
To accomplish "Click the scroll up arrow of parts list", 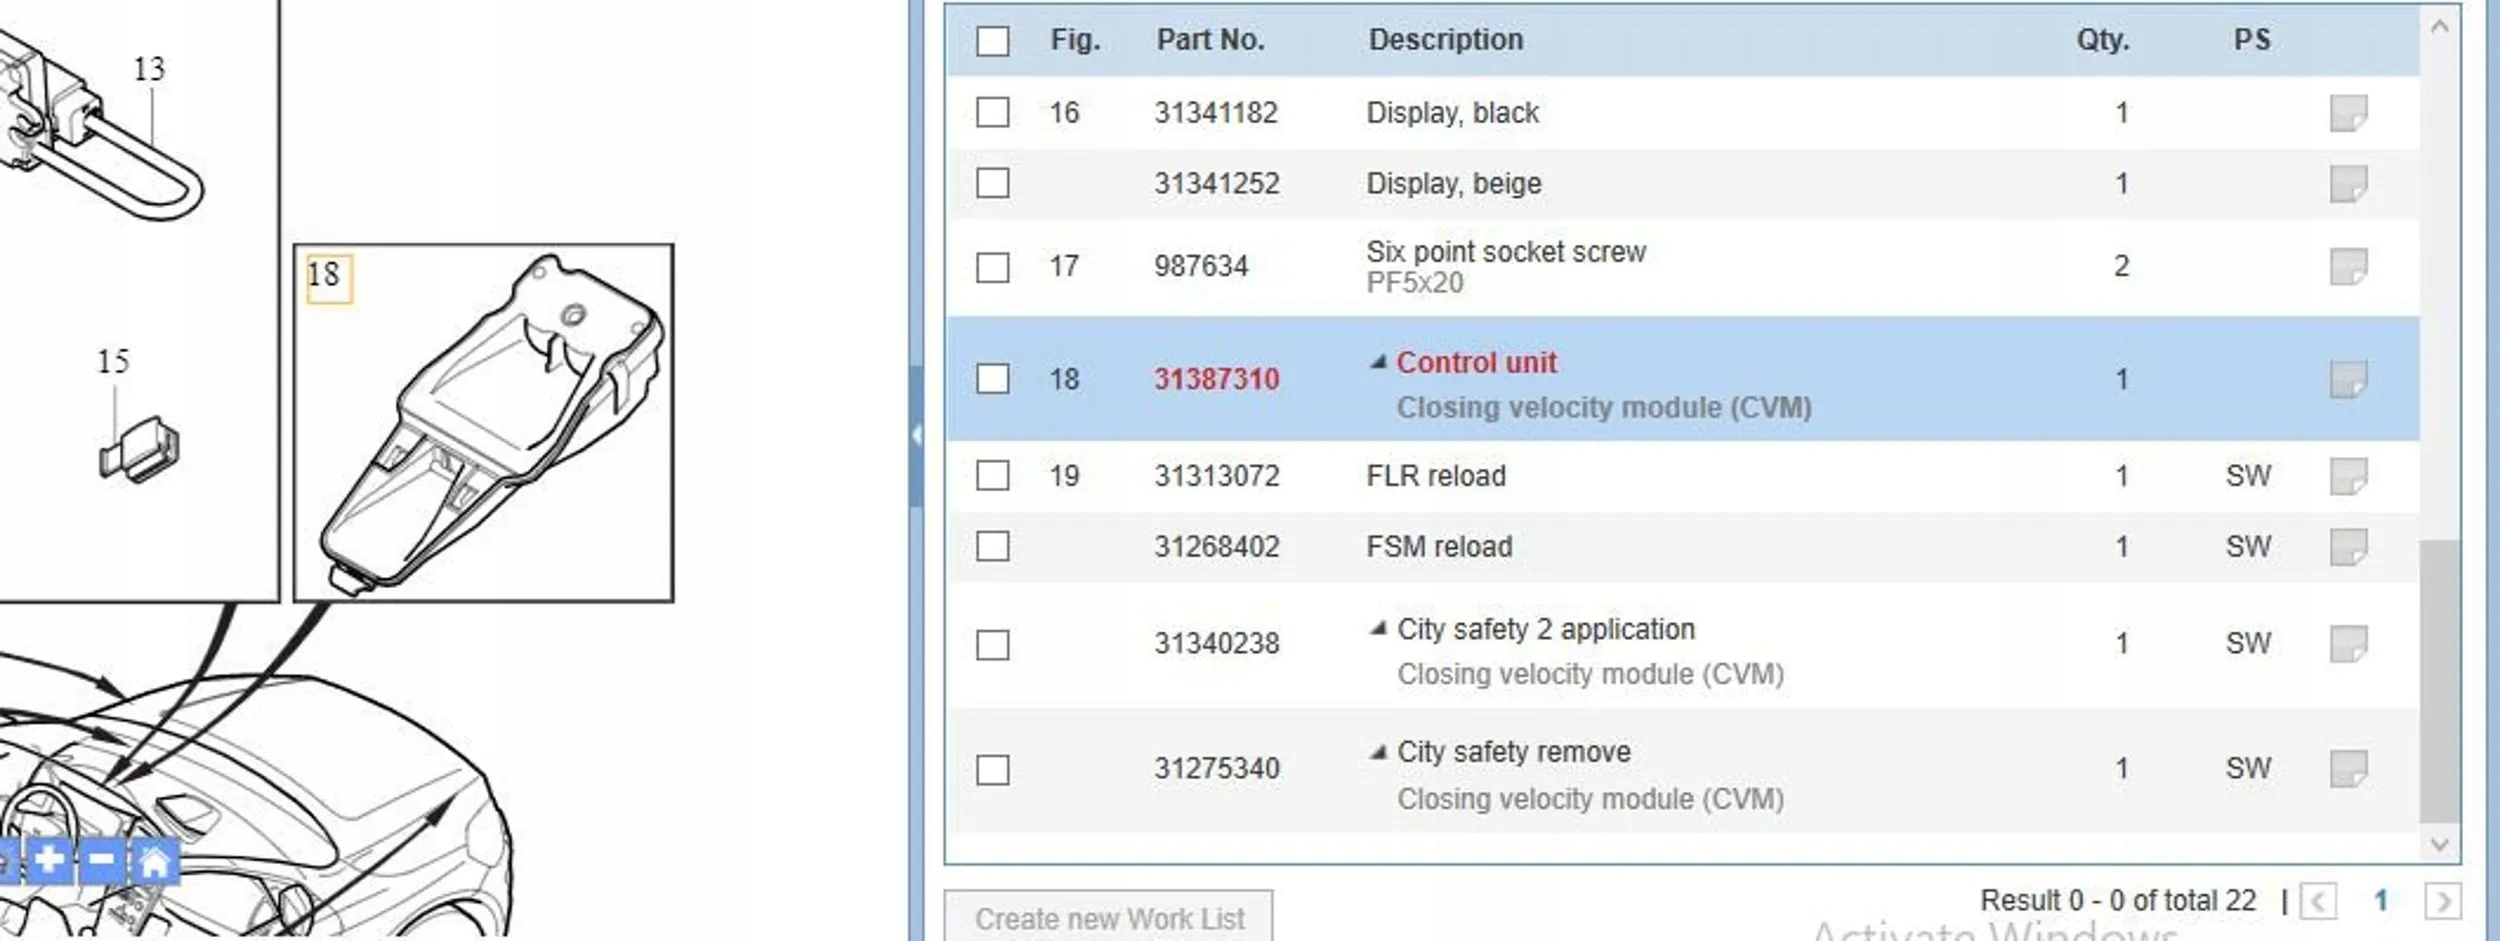I will coord(2440,27).
